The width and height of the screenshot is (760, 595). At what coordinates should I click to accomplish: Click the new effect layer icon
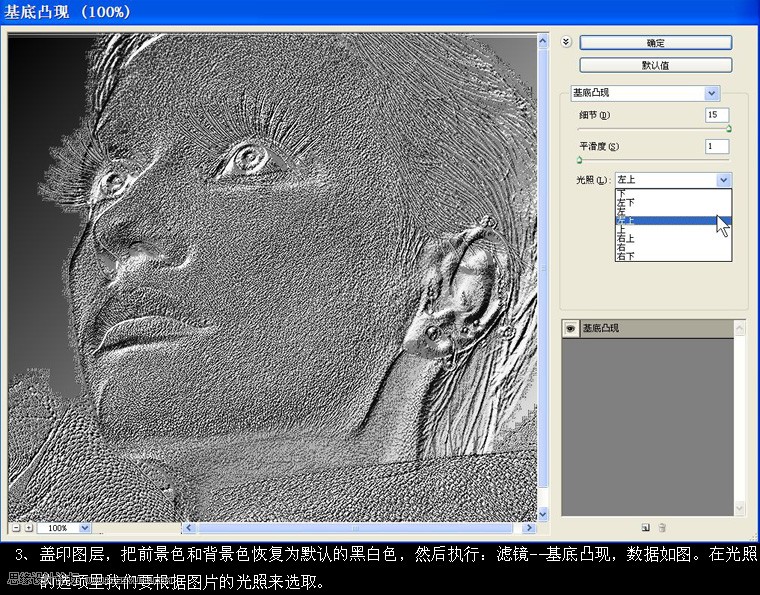tap(645, 527)
